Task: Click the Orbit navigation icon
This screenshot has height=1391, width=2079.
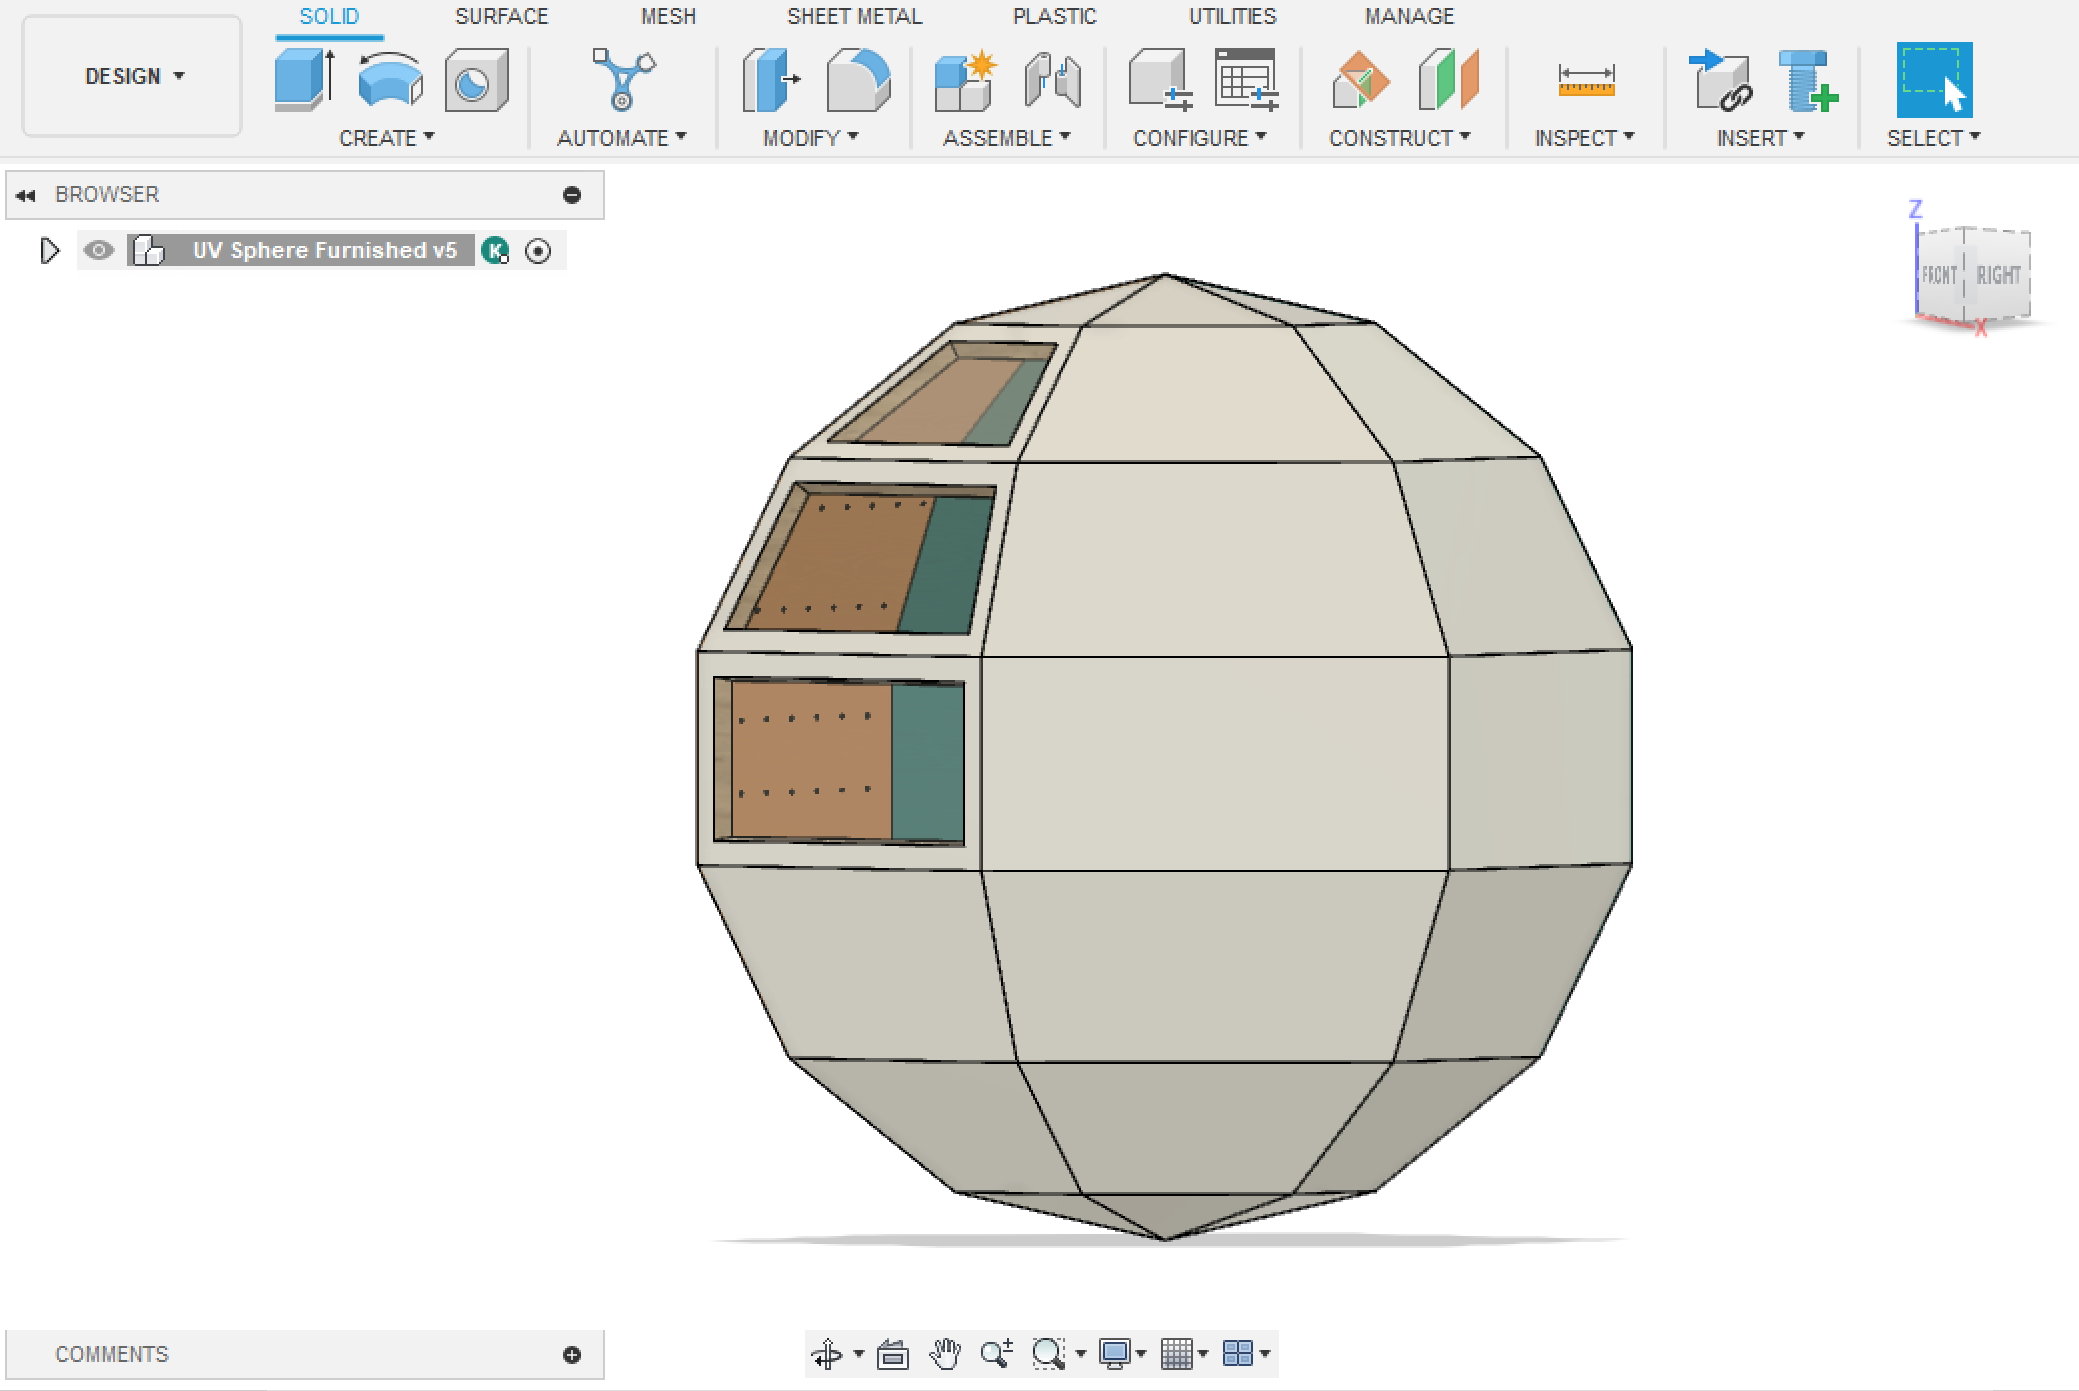Action: (x=827, y=1354)
